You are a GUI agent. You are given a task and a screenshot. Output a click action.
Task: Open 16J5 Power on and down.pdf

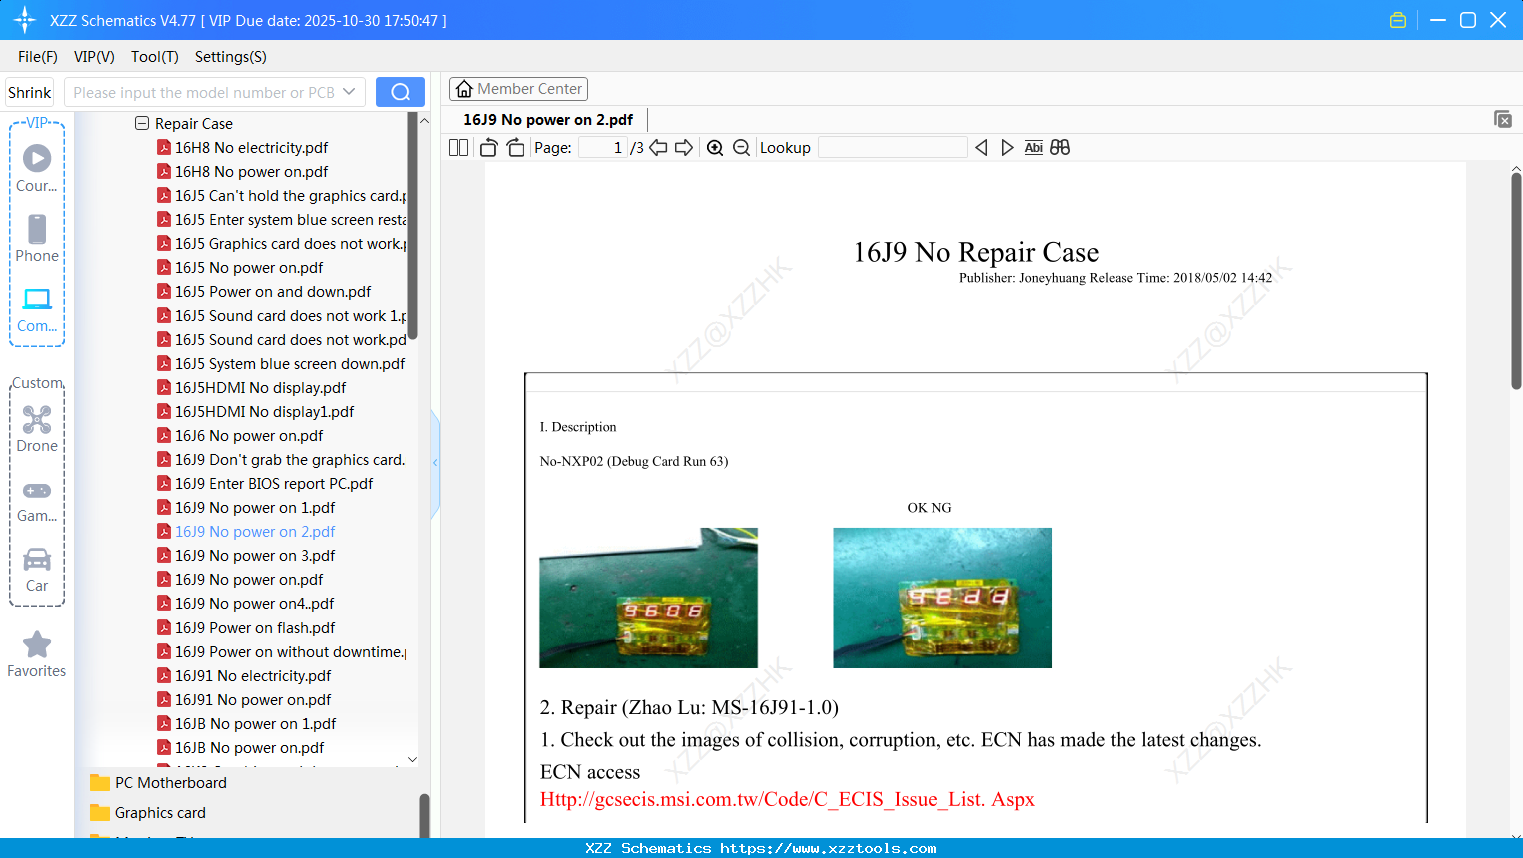pos(273,292)
